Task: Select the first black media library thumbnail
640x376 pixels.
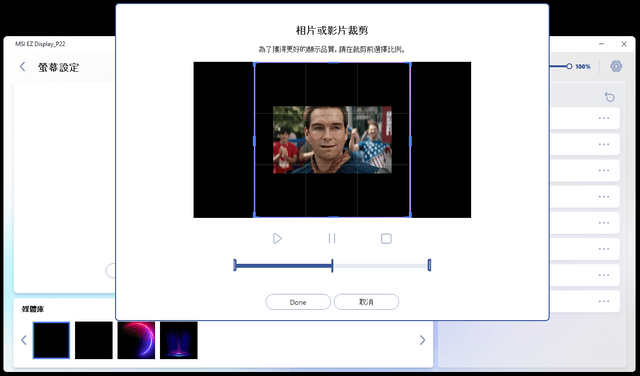Action: 51,340
